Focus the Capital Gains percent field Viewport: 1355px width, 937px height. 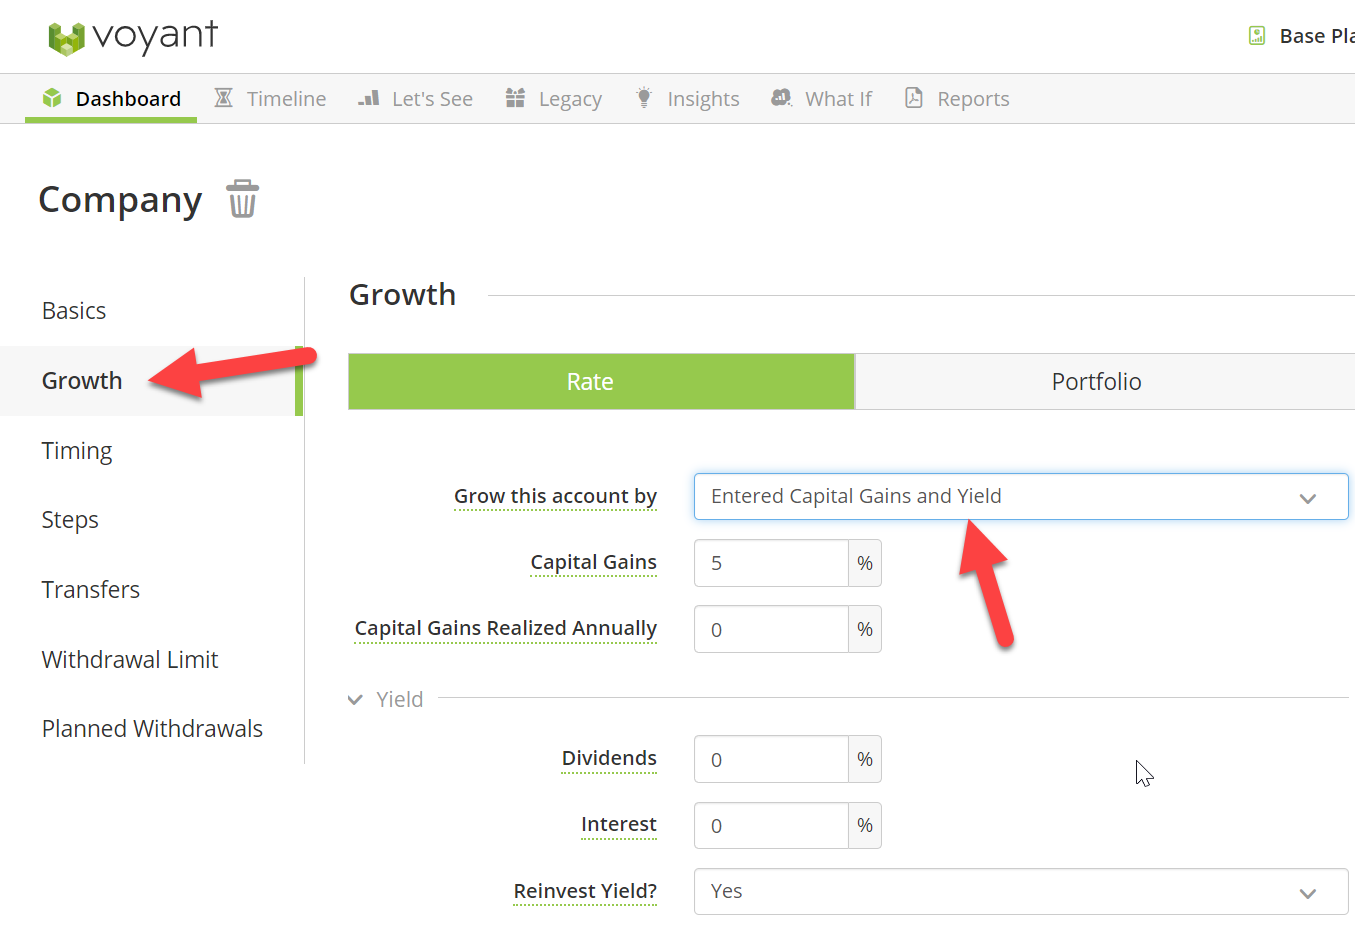(x=771, y=563)
